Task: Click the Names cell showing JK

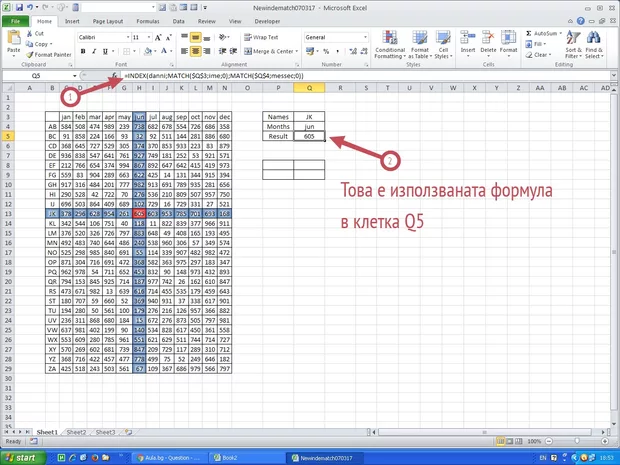Action: click(309, 117)
